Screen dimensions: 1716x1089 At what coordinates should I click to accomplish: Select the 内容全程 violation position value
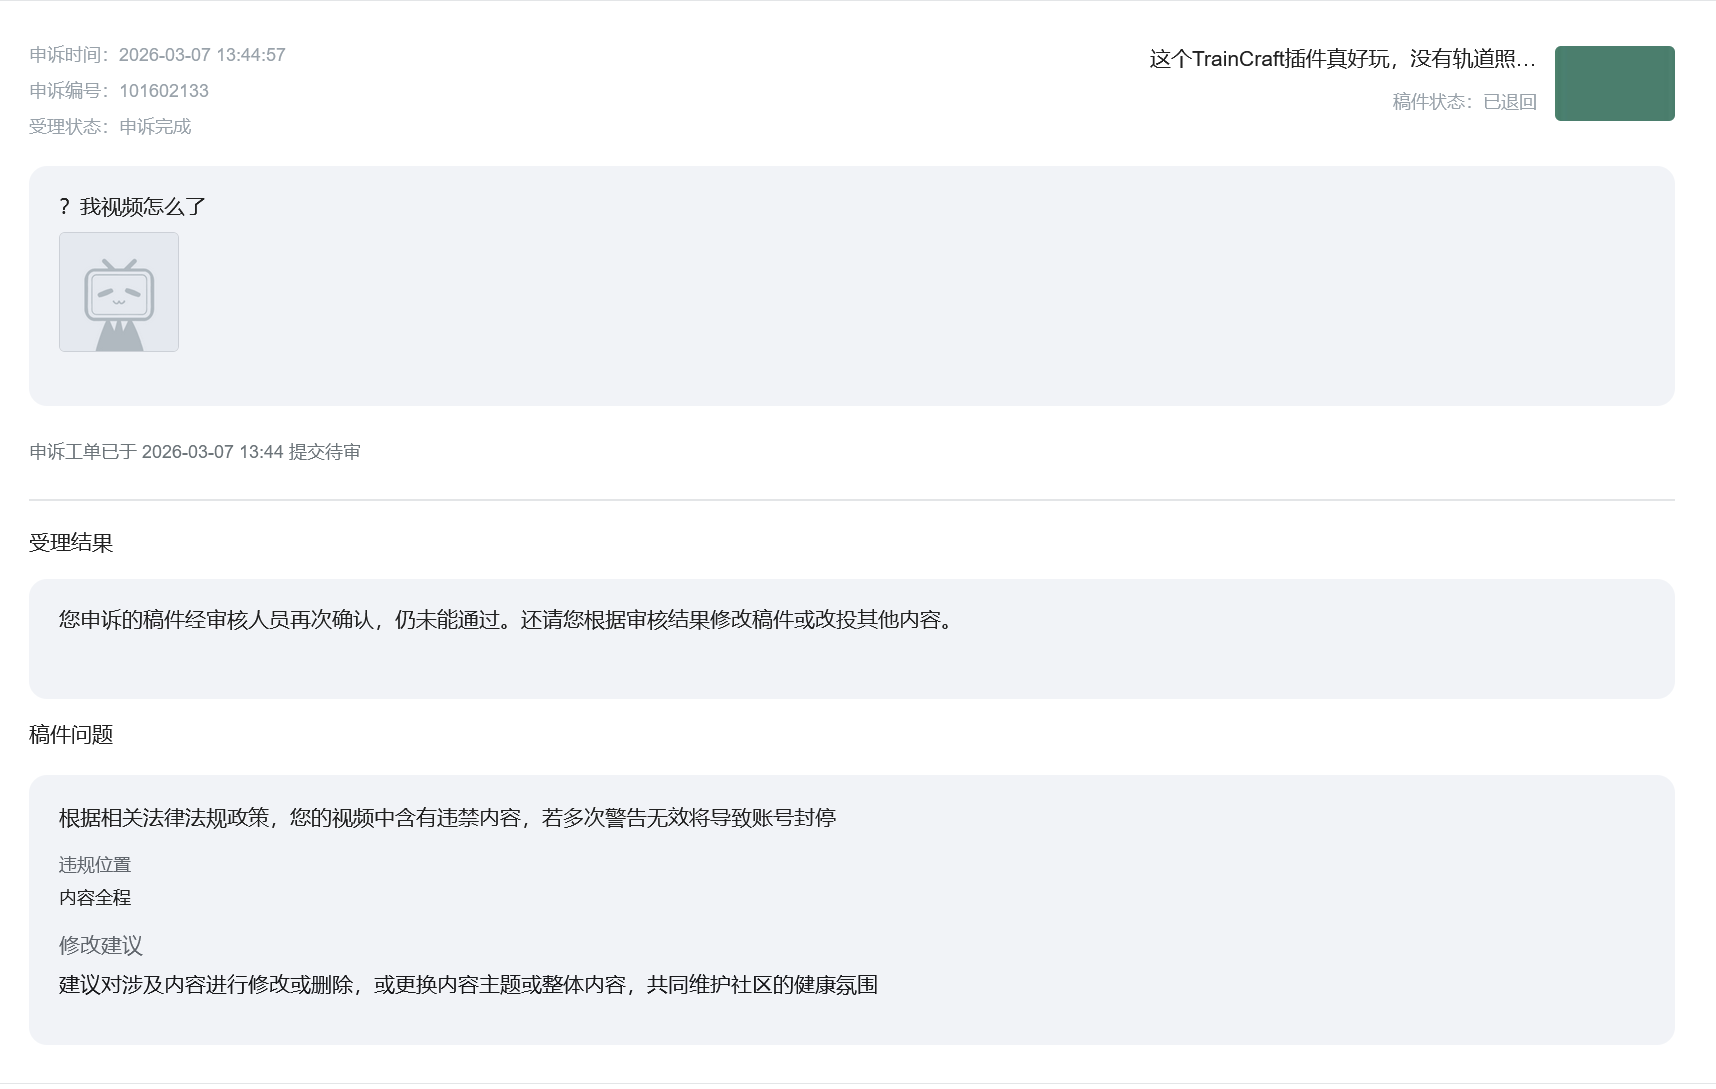coord(95,898)
